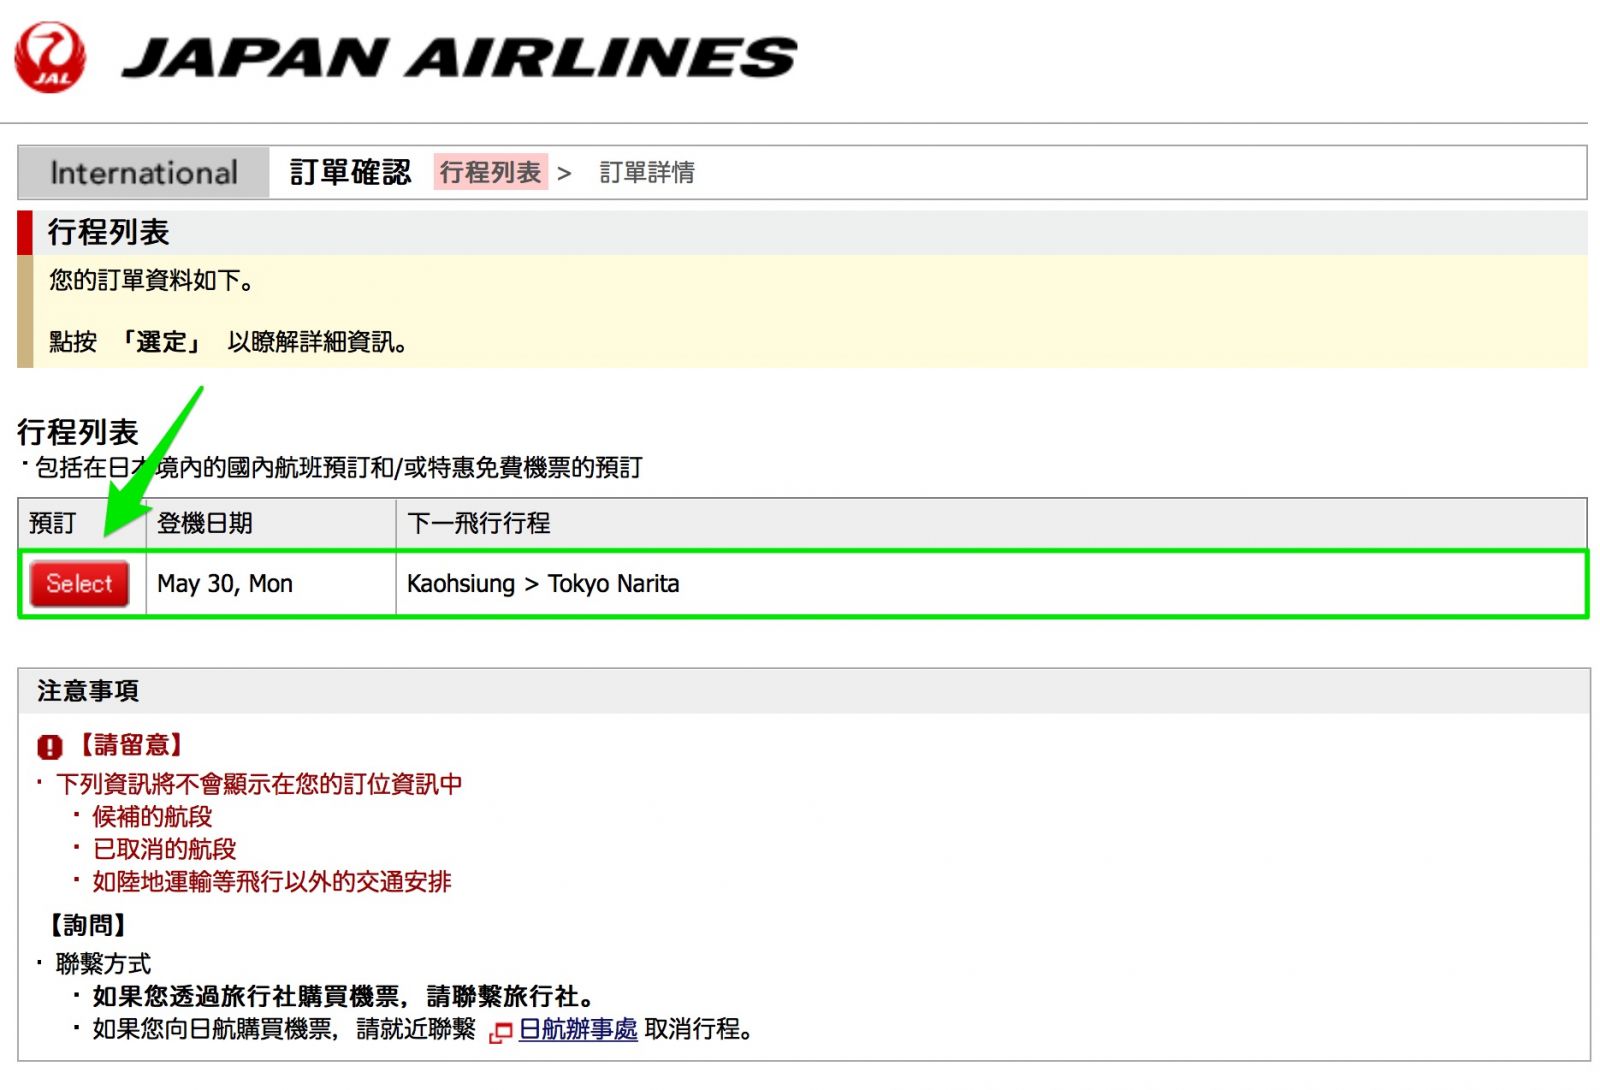
Task: Click the International section label
Action: (x=144, y=173)
